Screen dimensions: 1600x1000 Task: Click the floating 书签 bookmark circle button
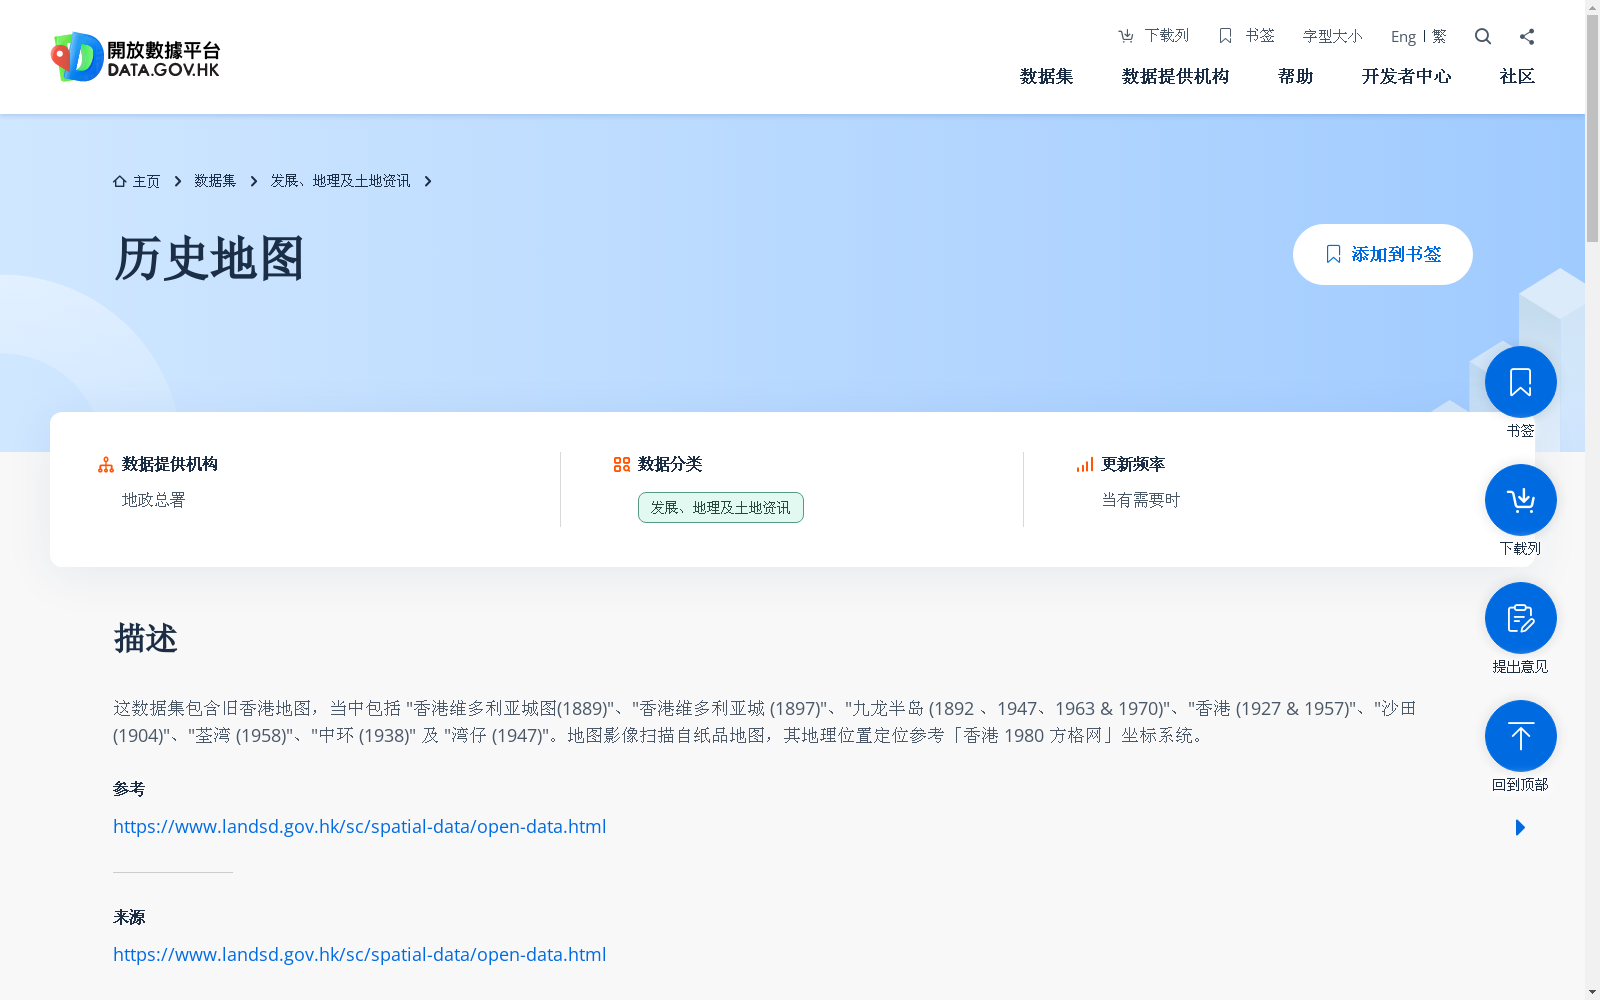(x=1520, y=382)
